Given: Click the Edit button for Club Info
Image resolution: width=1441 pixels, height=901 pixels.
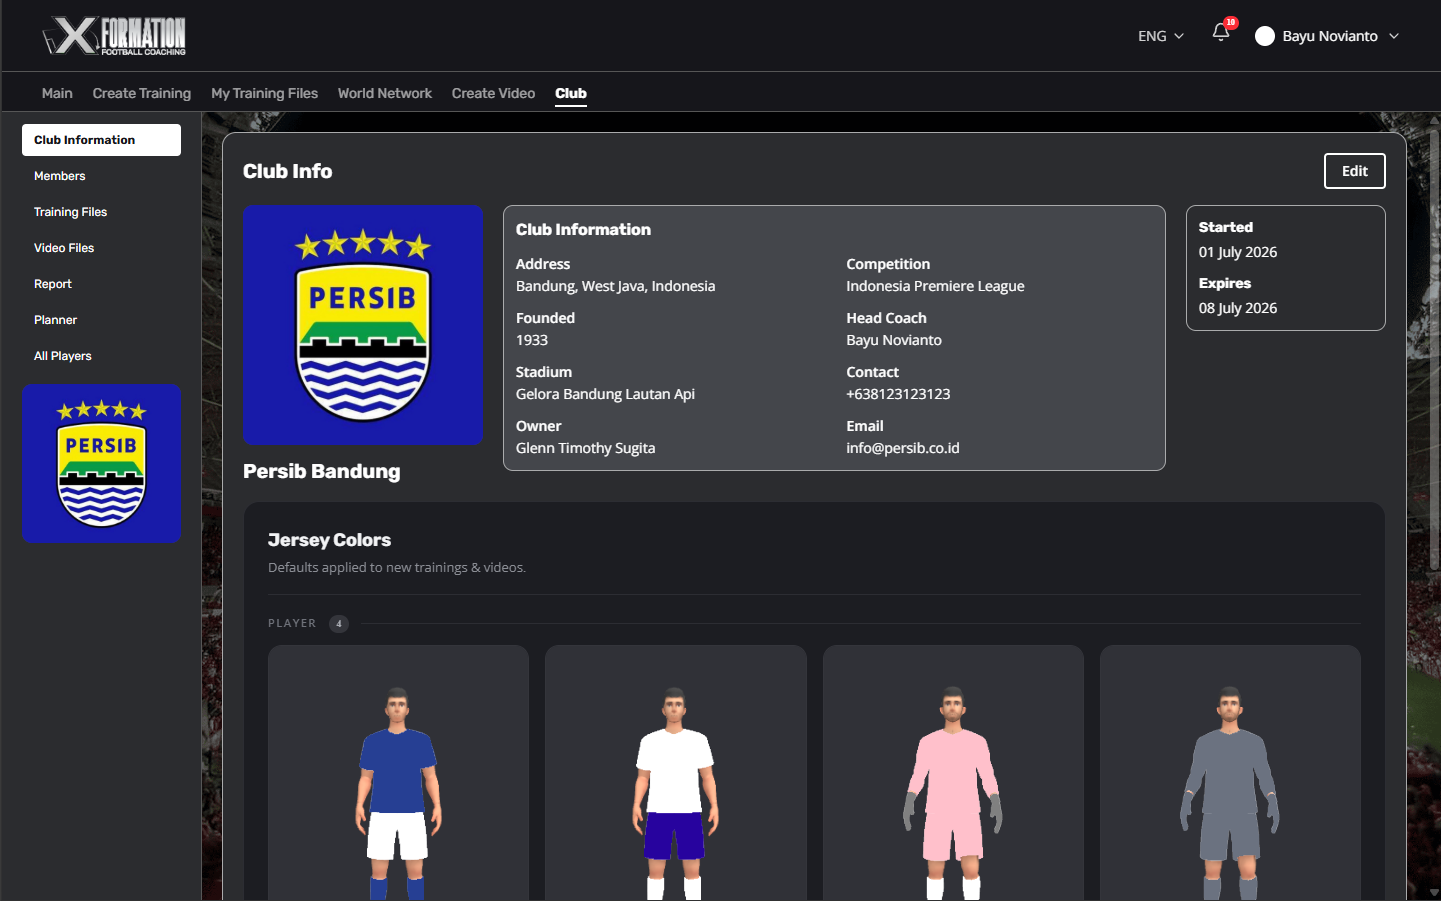Looking at the screenshot, I should pos(1354,171).
